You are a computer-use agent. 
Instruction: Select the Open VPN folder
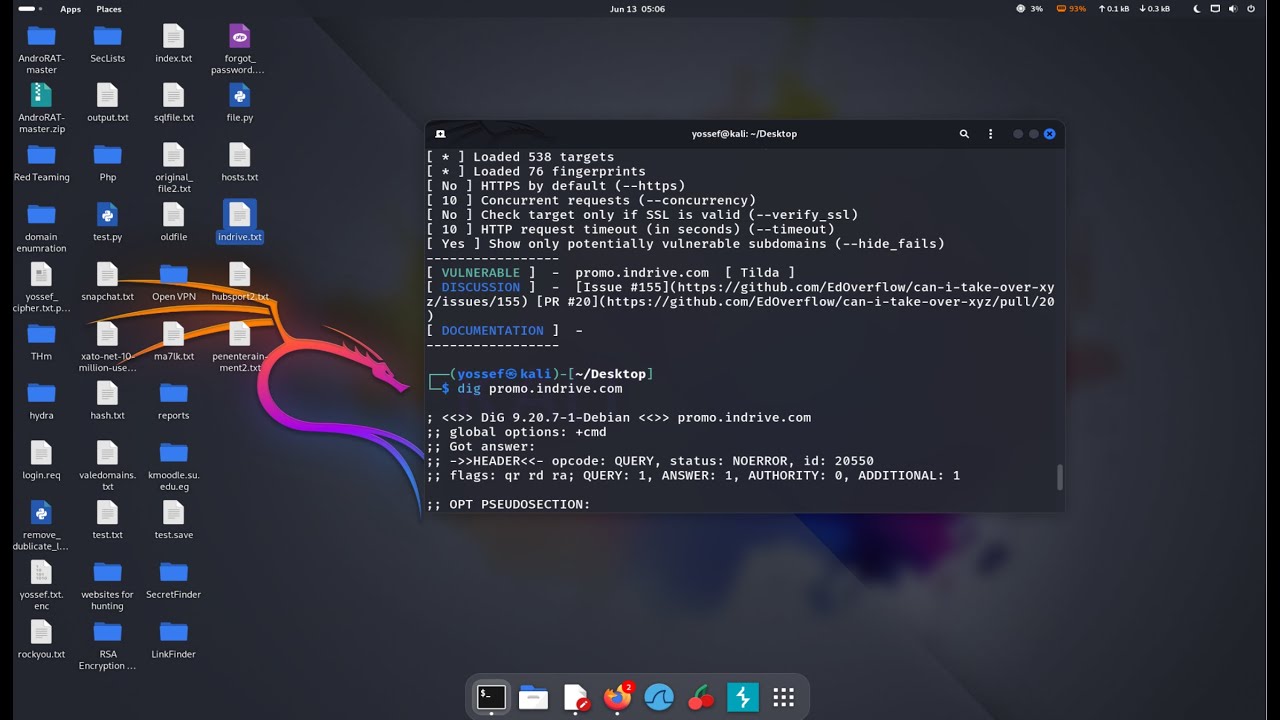pyautogui.click(x=173, y=283)
